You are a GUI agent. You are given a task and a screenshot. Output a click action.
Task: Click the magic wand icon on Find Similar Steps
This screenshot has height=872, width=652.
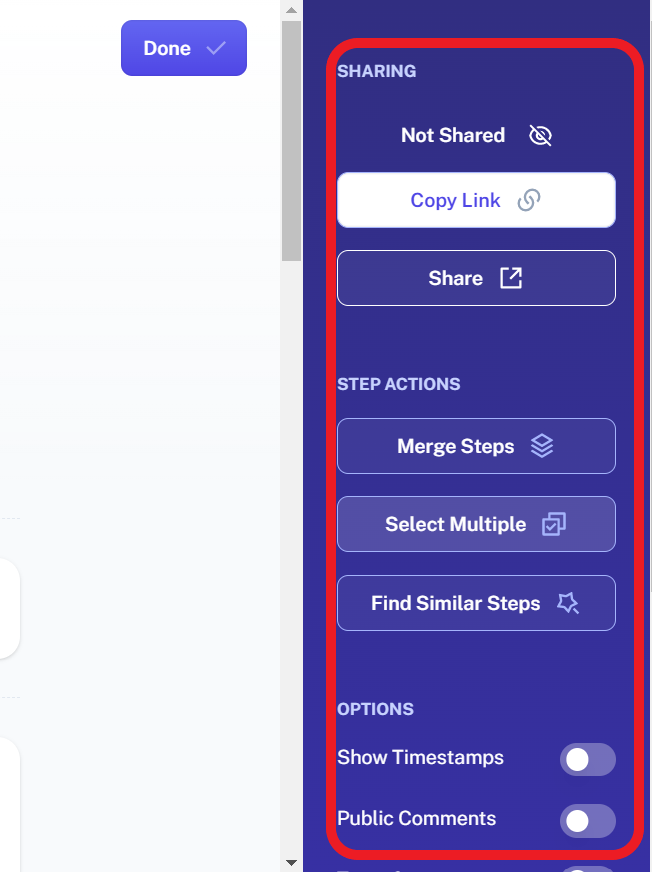[568, 603]
